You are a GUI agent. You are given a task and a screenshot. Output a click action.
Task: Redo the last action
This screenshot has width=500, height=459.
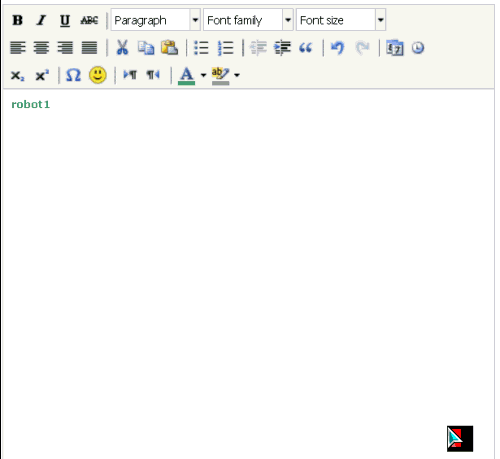(362, 48)
